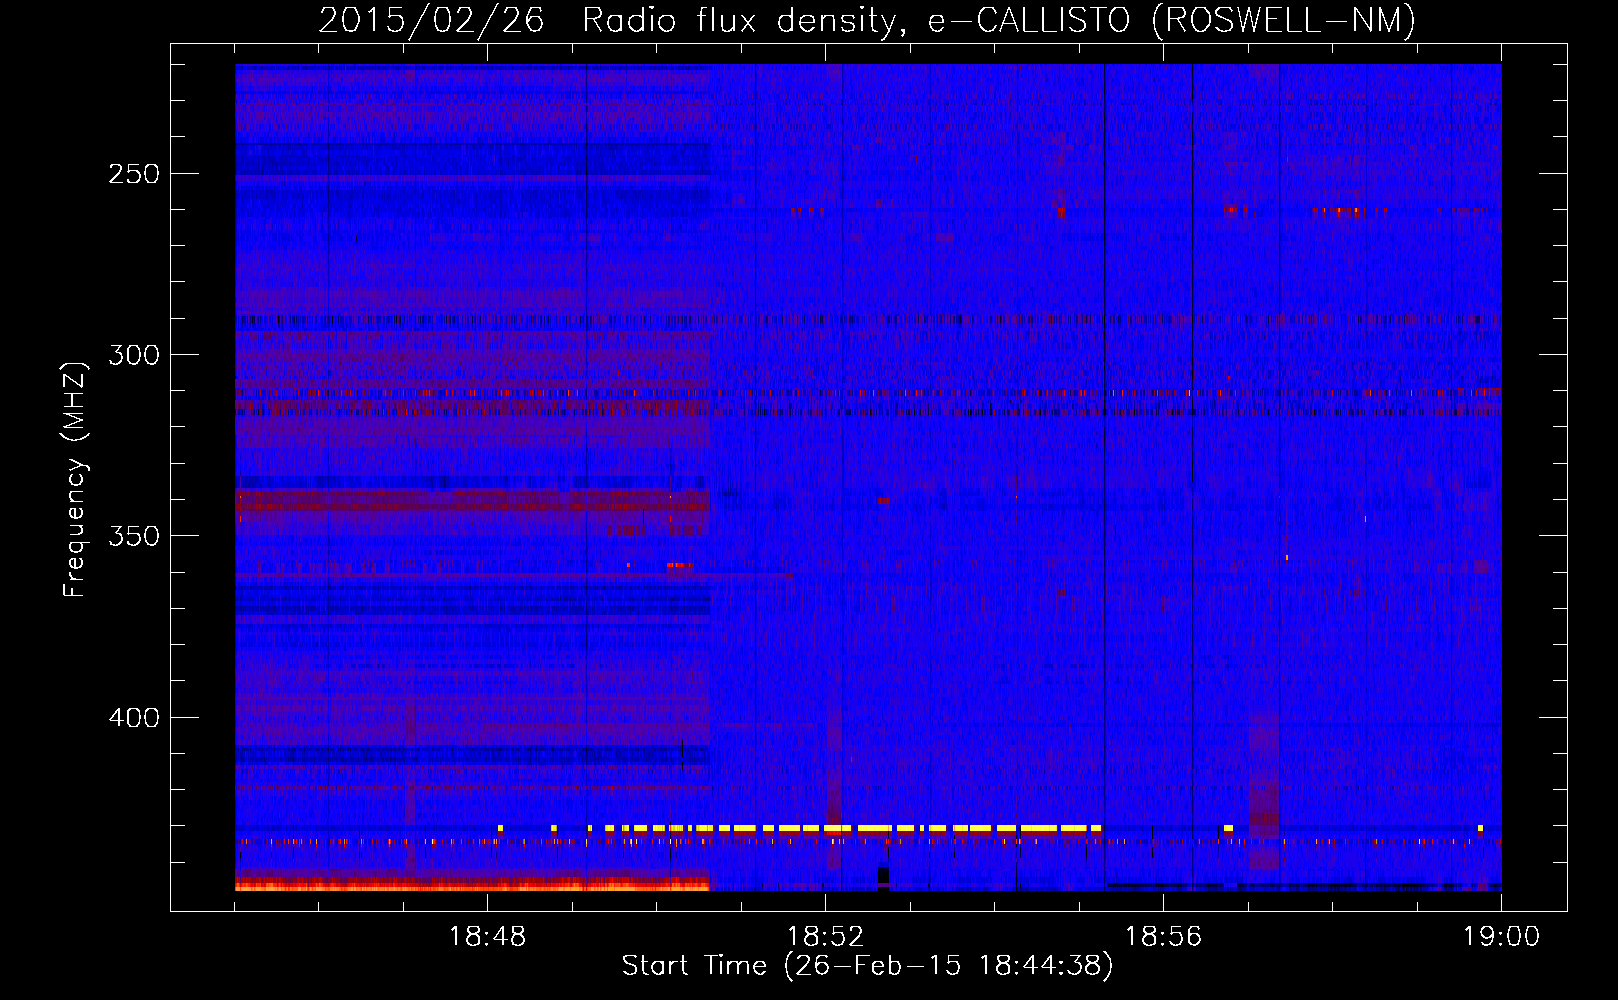Click the 300 frequency tick label

pos(134,355)
